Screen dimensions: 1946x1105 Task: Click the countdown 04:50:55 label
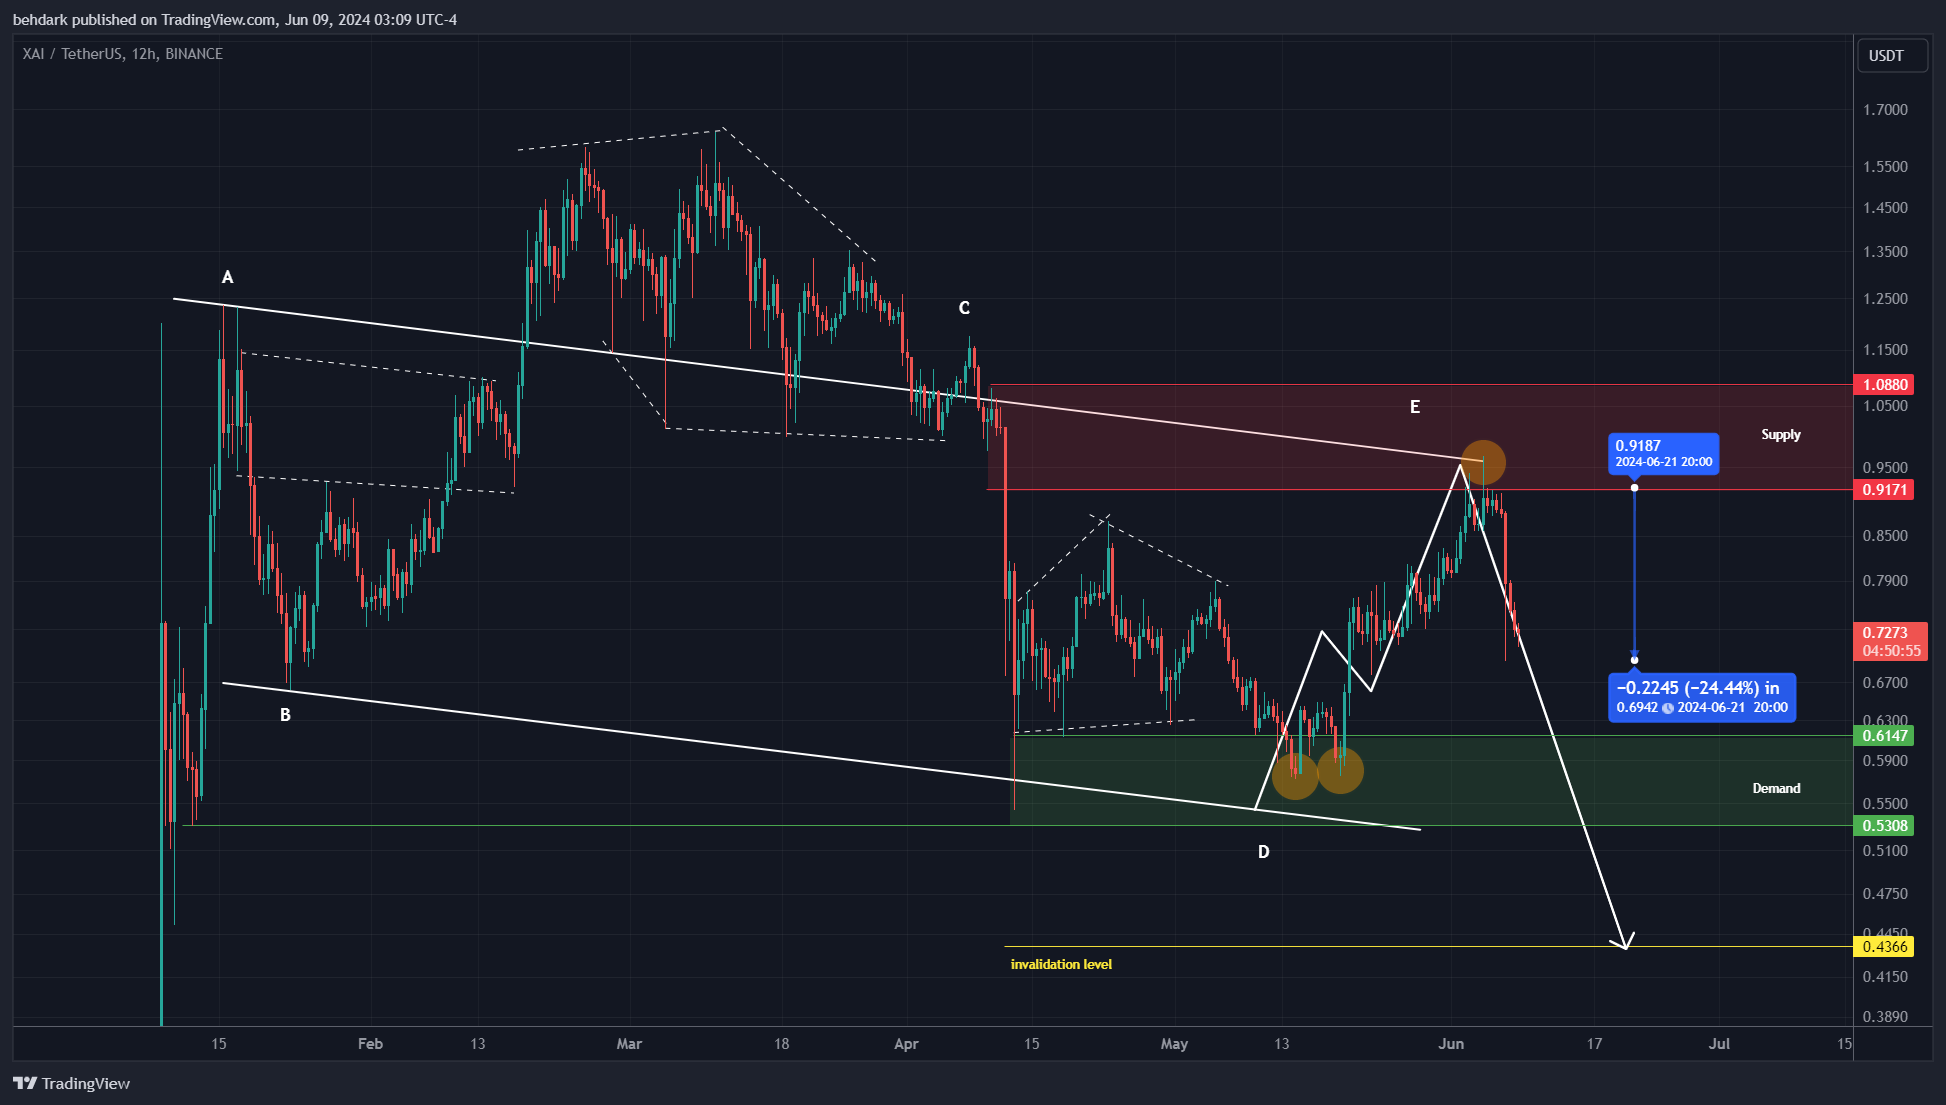tap(1891, 651)
